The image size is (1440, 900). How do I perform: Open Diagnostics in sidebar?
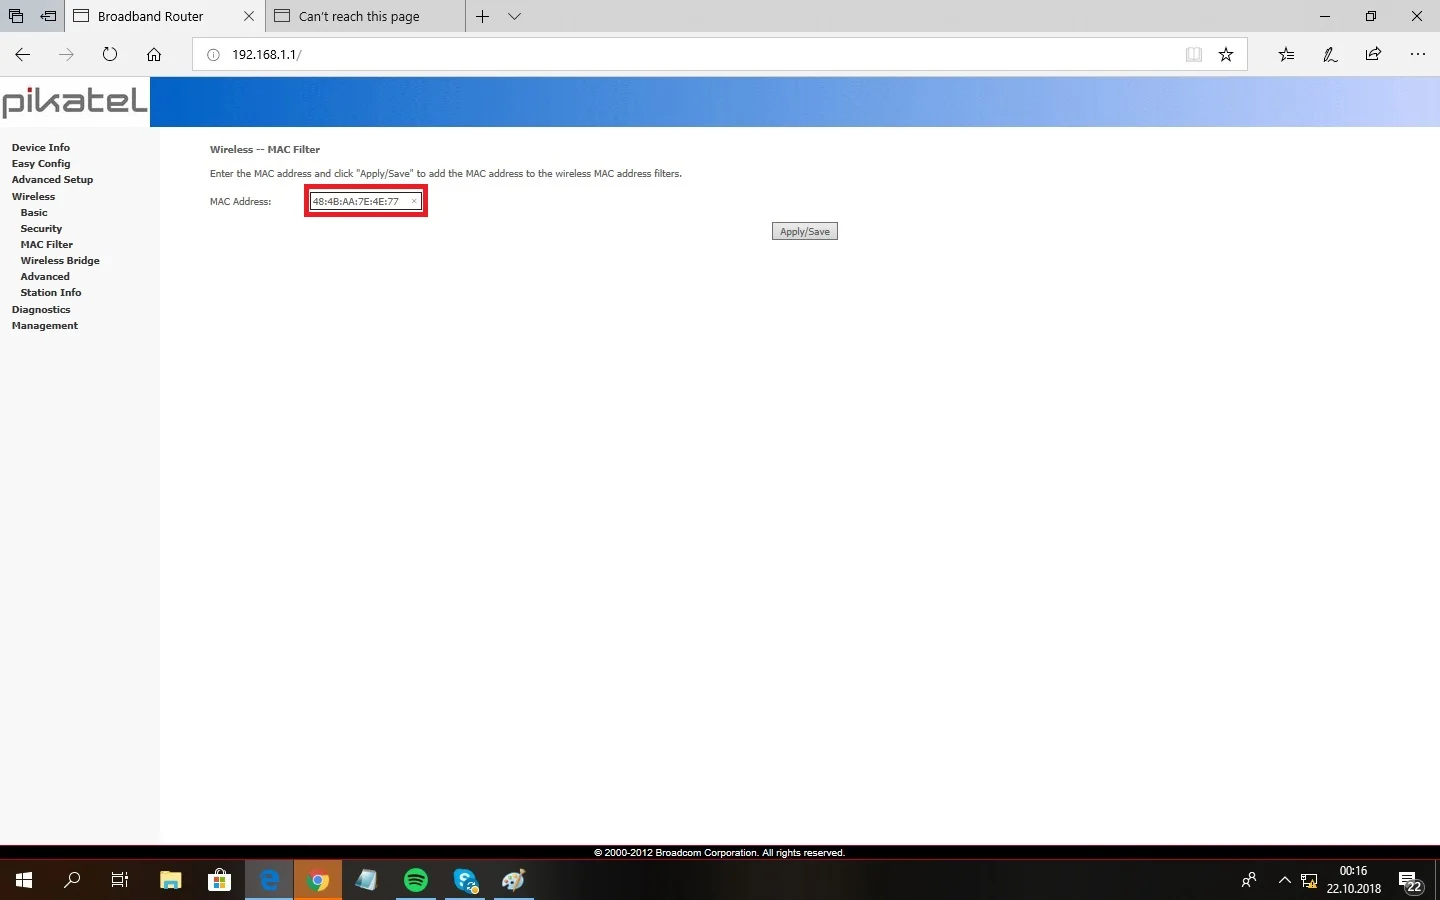click(41, 309)
